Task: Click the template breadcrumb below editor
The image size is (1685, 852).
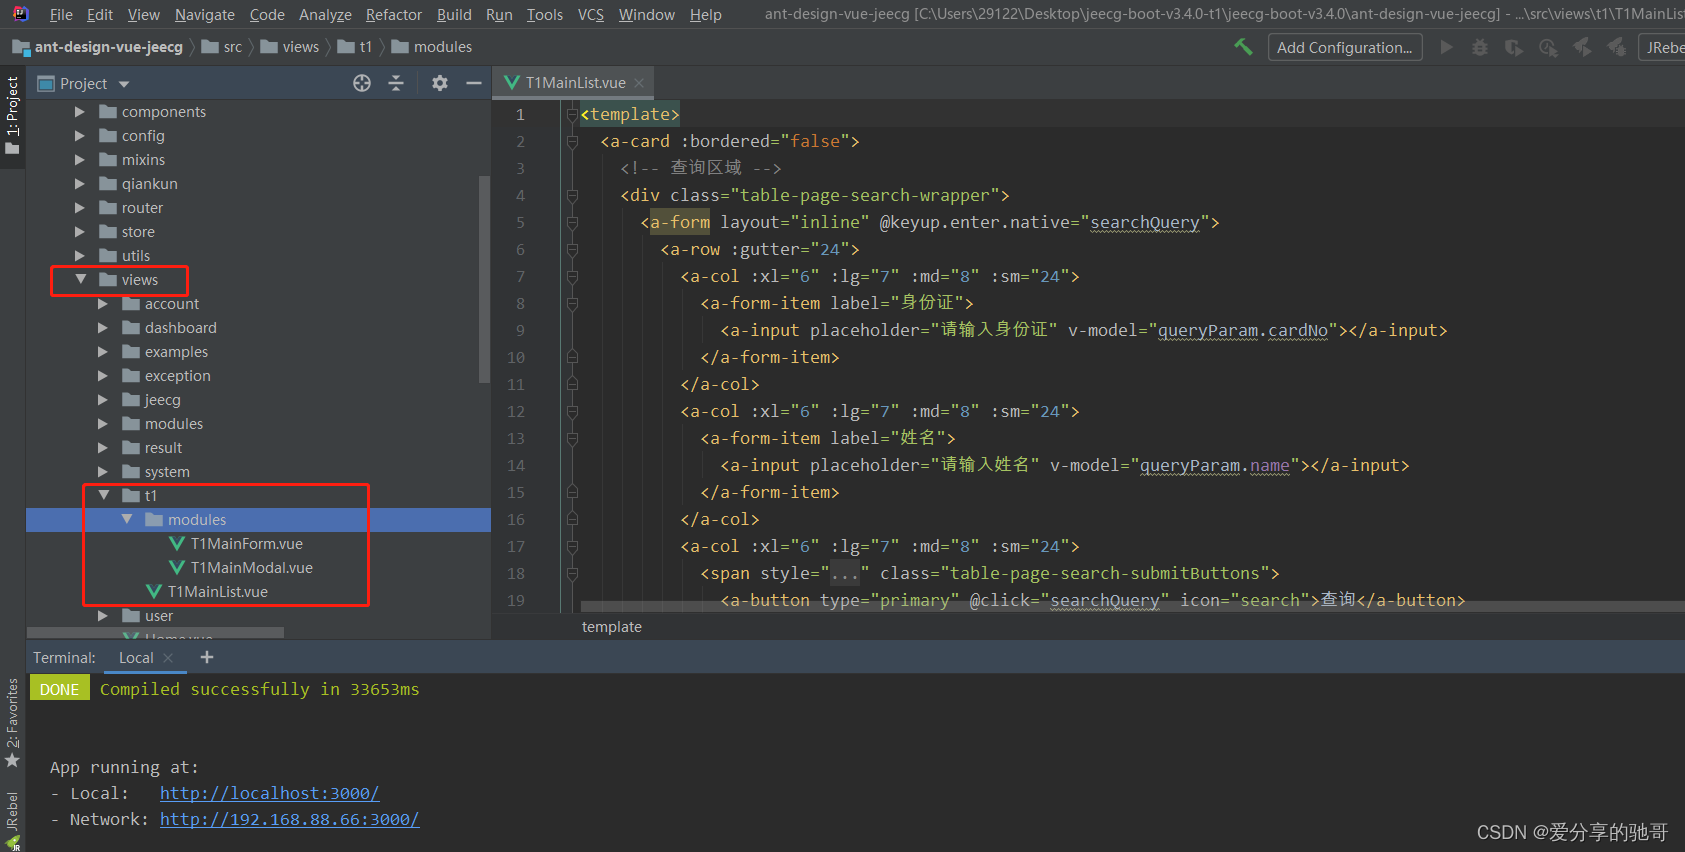Action: 612,627
